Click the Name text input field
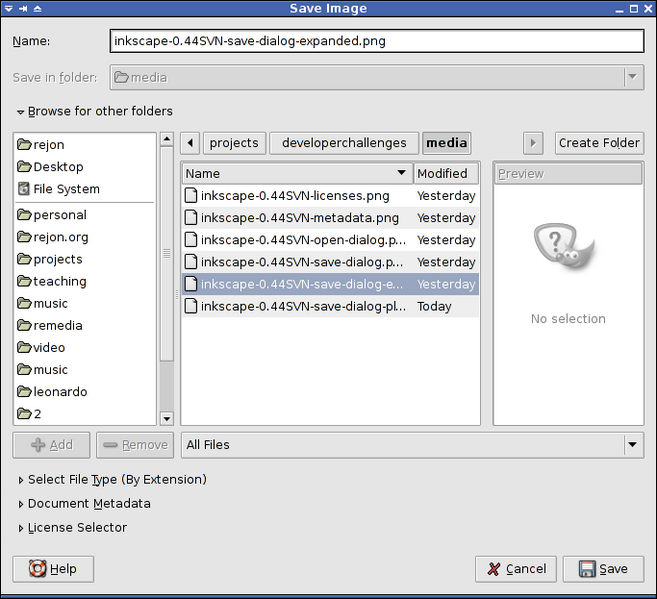This screenshot has height=599, width=657. coord(376,41)
